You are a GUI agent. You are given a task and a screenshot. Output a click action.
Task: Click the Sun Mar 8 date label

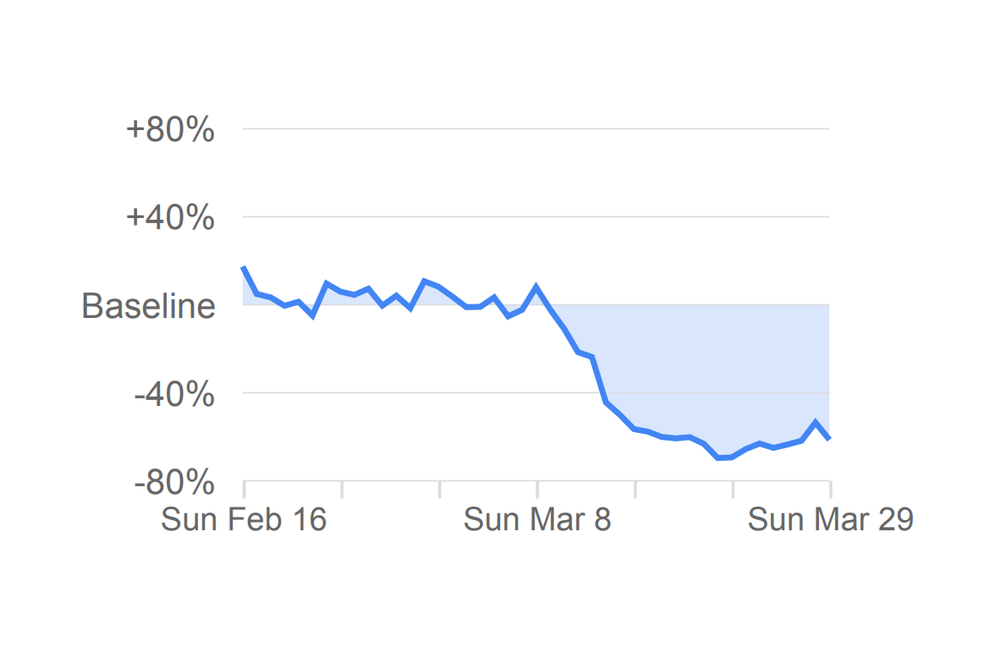(x=537, y=520)
